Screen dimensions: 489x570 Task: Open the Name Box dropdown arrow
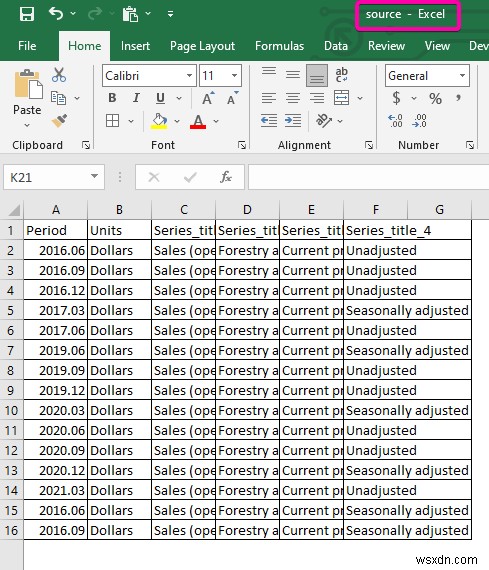click(95, 176)
